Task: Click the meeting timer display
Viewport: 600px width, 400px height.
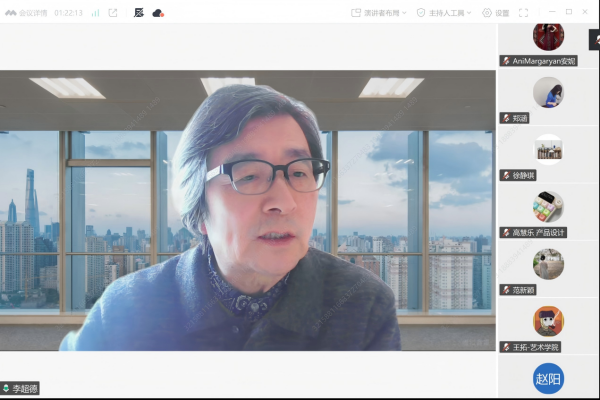Action: (x=68, y=13)
